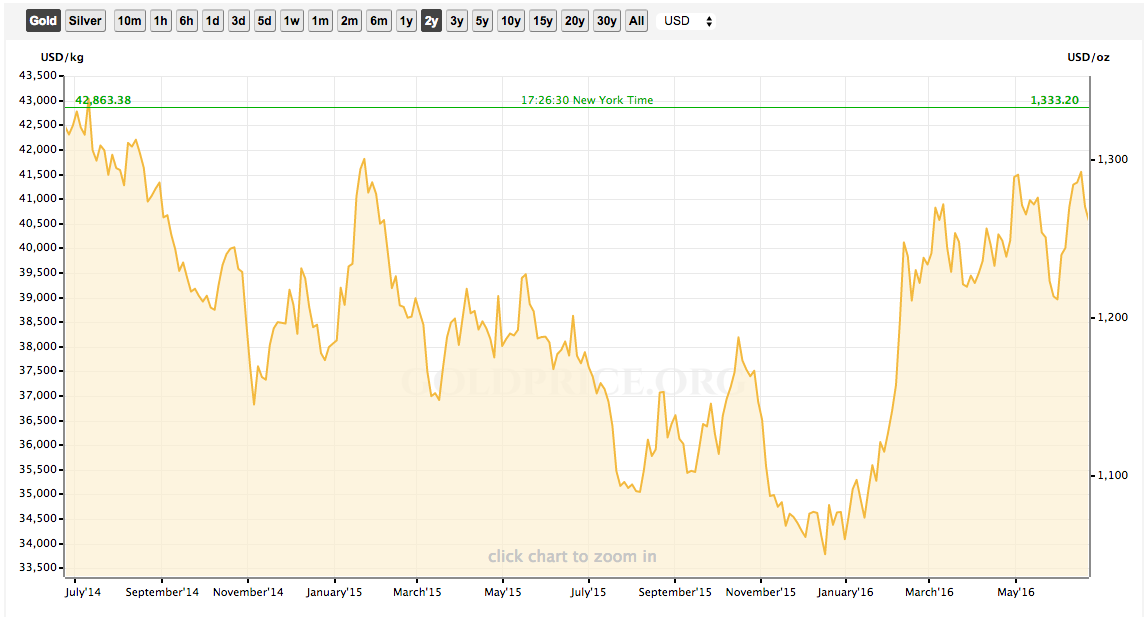The height and width of the screenshot is (617, 1145).
Task: Click 'click chart to zoom in' text
Action: pyautogui.click(x=572, y=556)
